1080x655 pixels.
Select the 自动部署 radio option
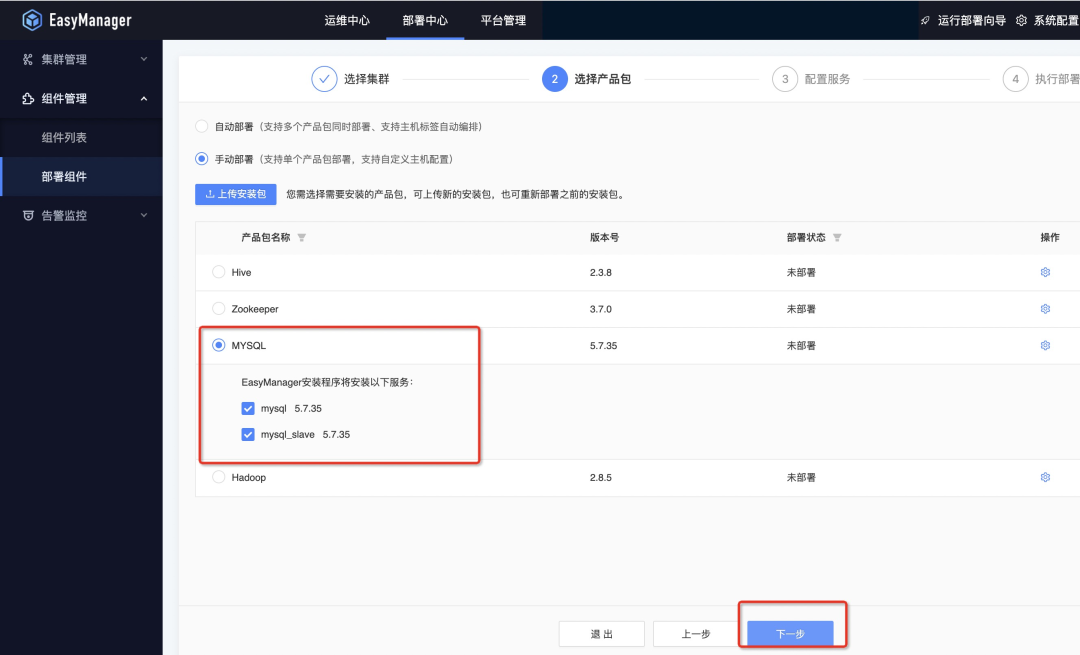201,126
